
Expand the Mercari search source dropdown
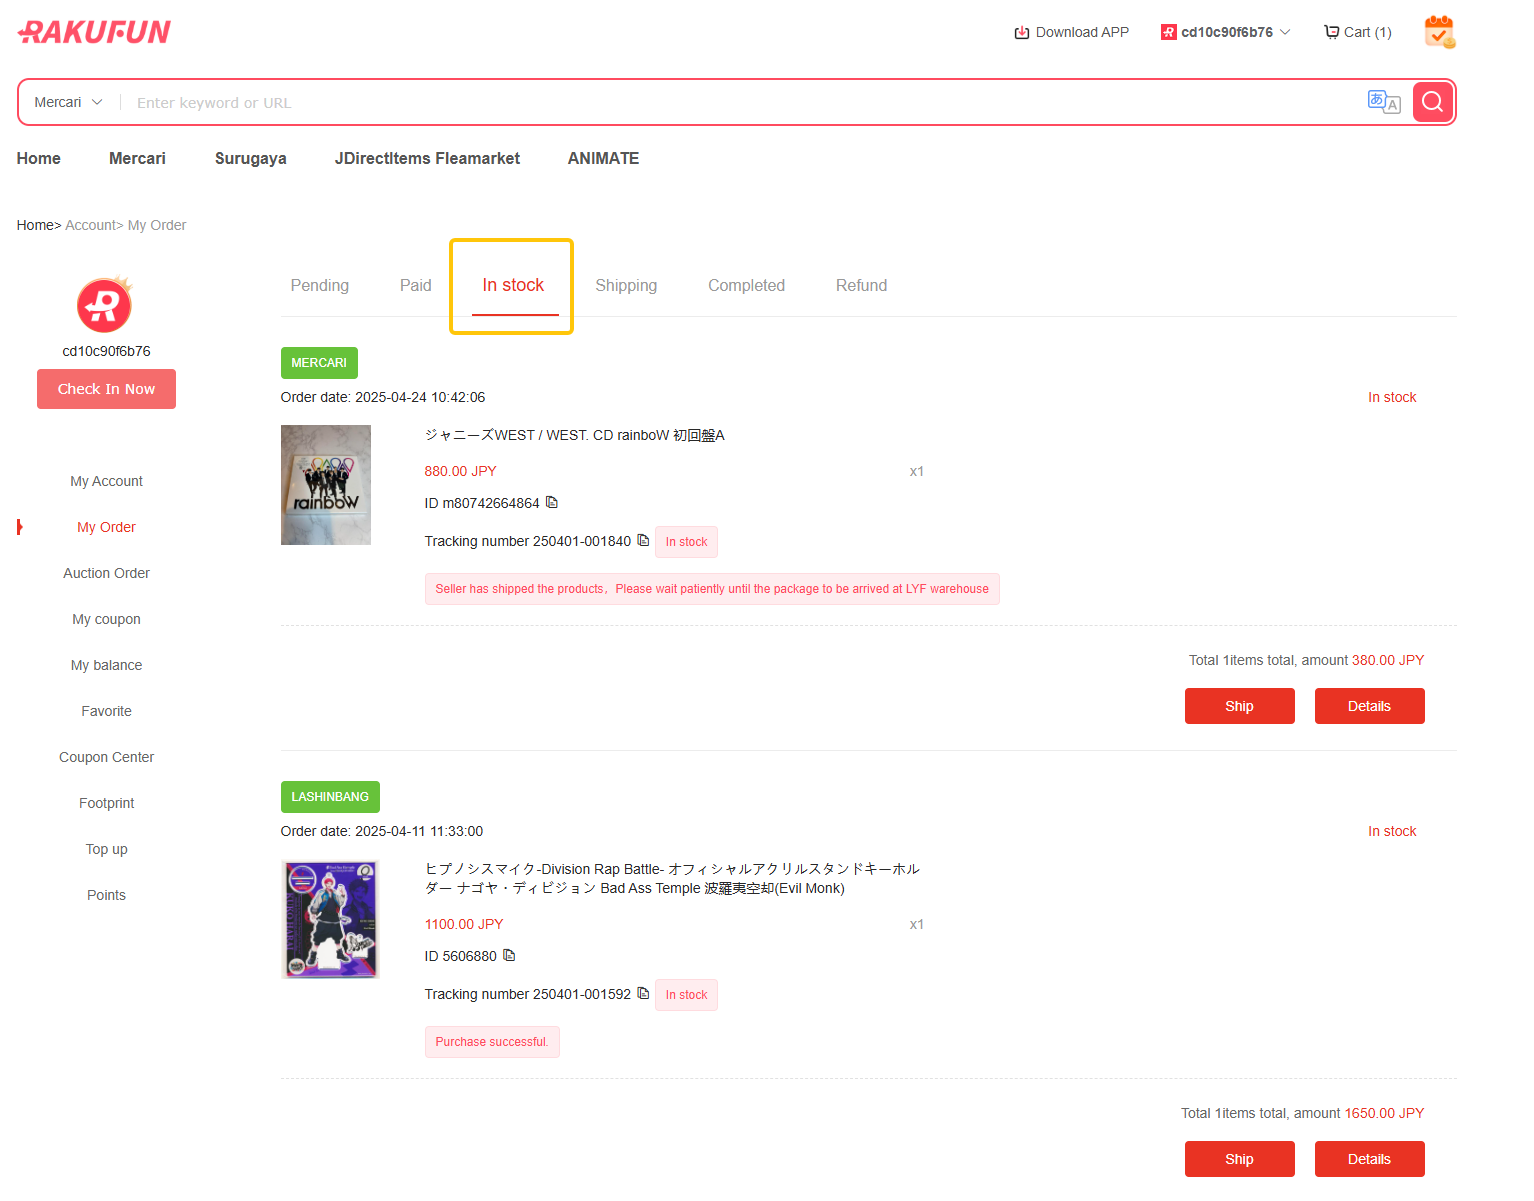click(68, 102)
